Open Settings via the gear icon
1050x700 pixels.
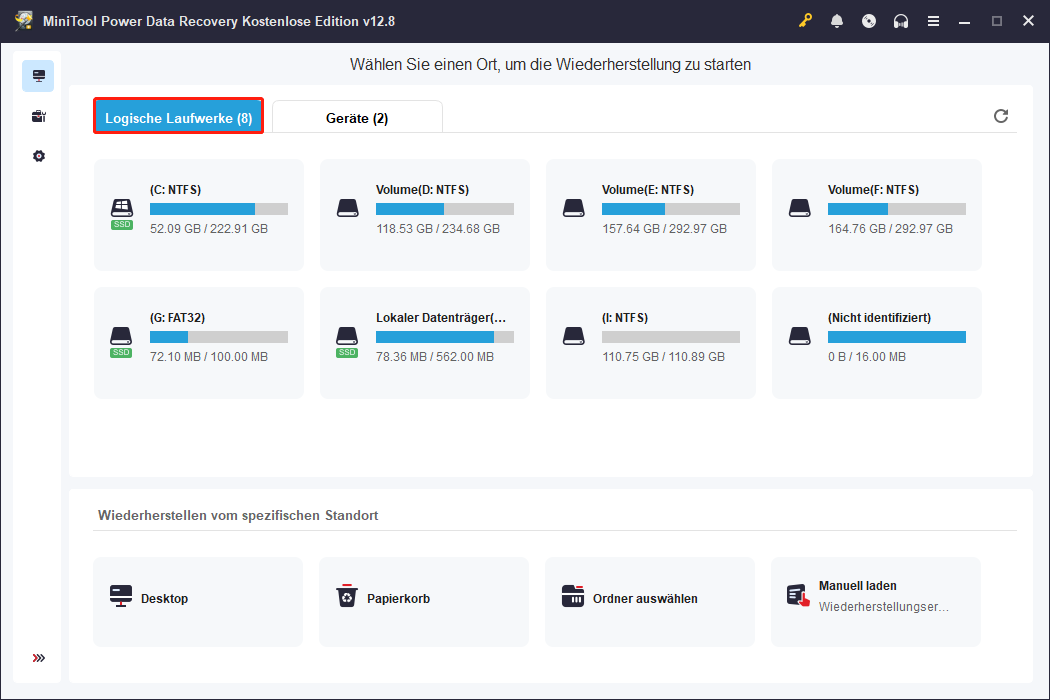point(38,155)
